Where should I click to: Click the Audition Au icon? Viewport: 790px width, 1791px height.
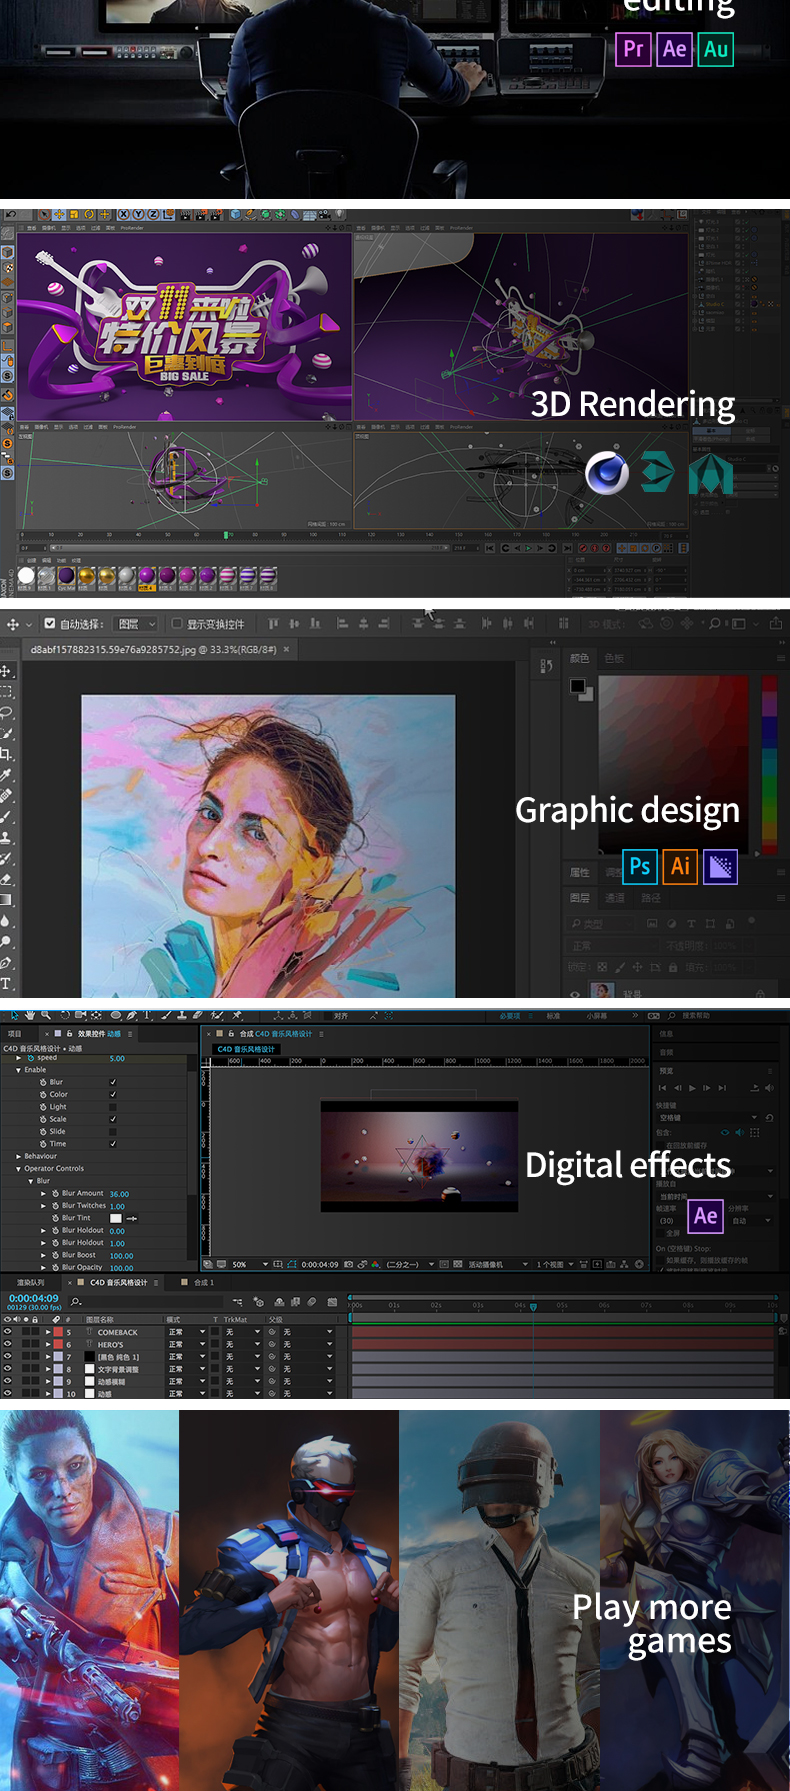coord(716,49)
